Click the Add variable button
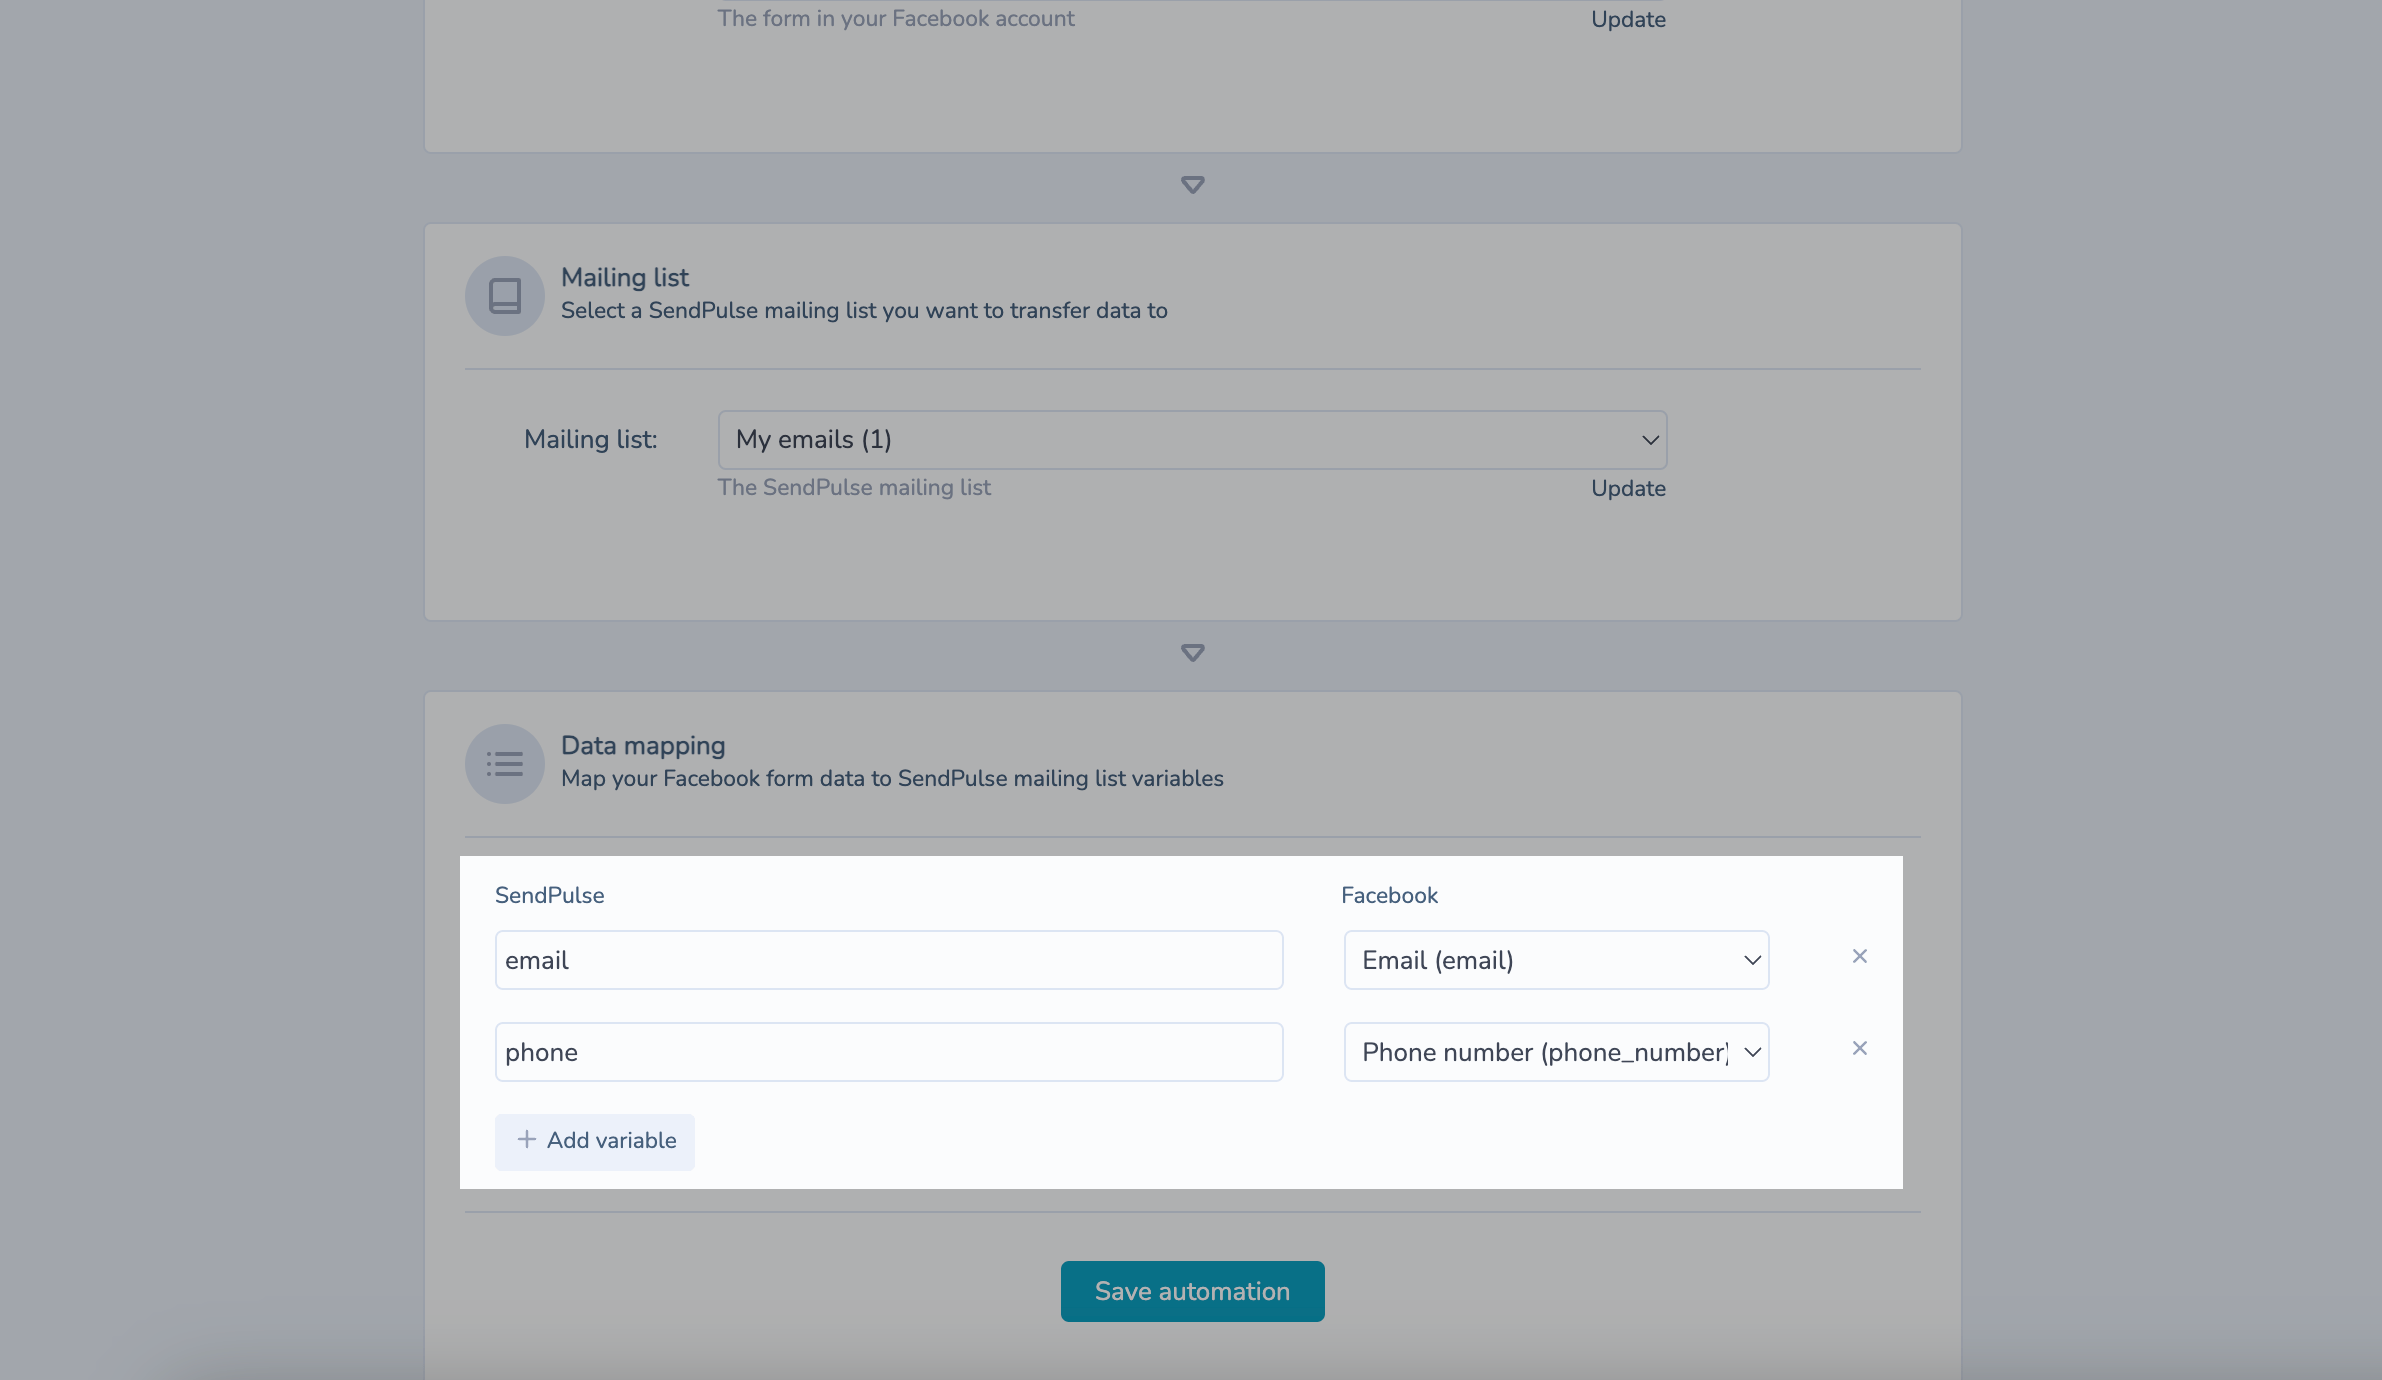Viewport: 2382px width, 1380px height. [x=595, y=1141]
